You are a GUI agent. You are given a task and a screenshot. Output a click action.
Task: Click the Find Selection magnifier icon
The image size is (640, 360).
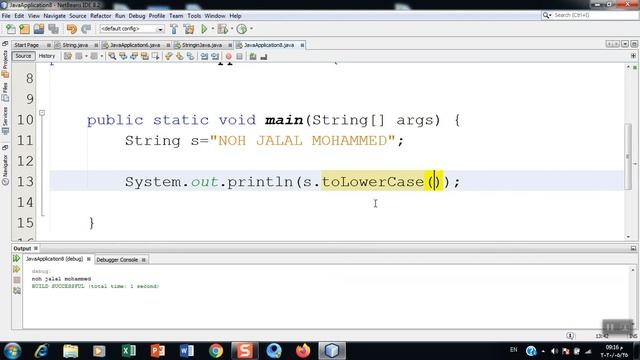tap(112, 56)
